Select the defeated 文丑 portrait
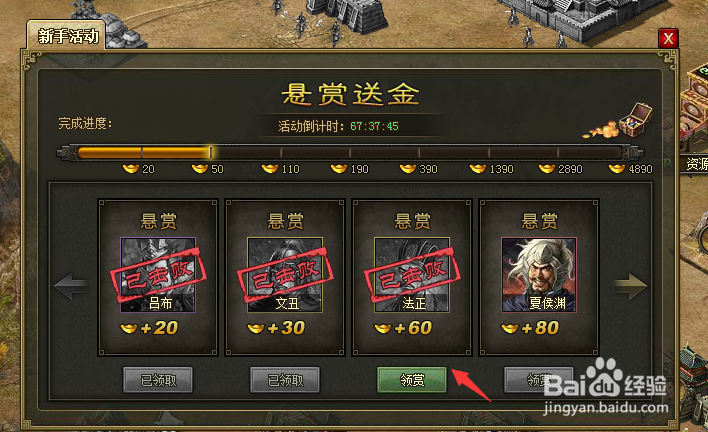 [285, 275]
